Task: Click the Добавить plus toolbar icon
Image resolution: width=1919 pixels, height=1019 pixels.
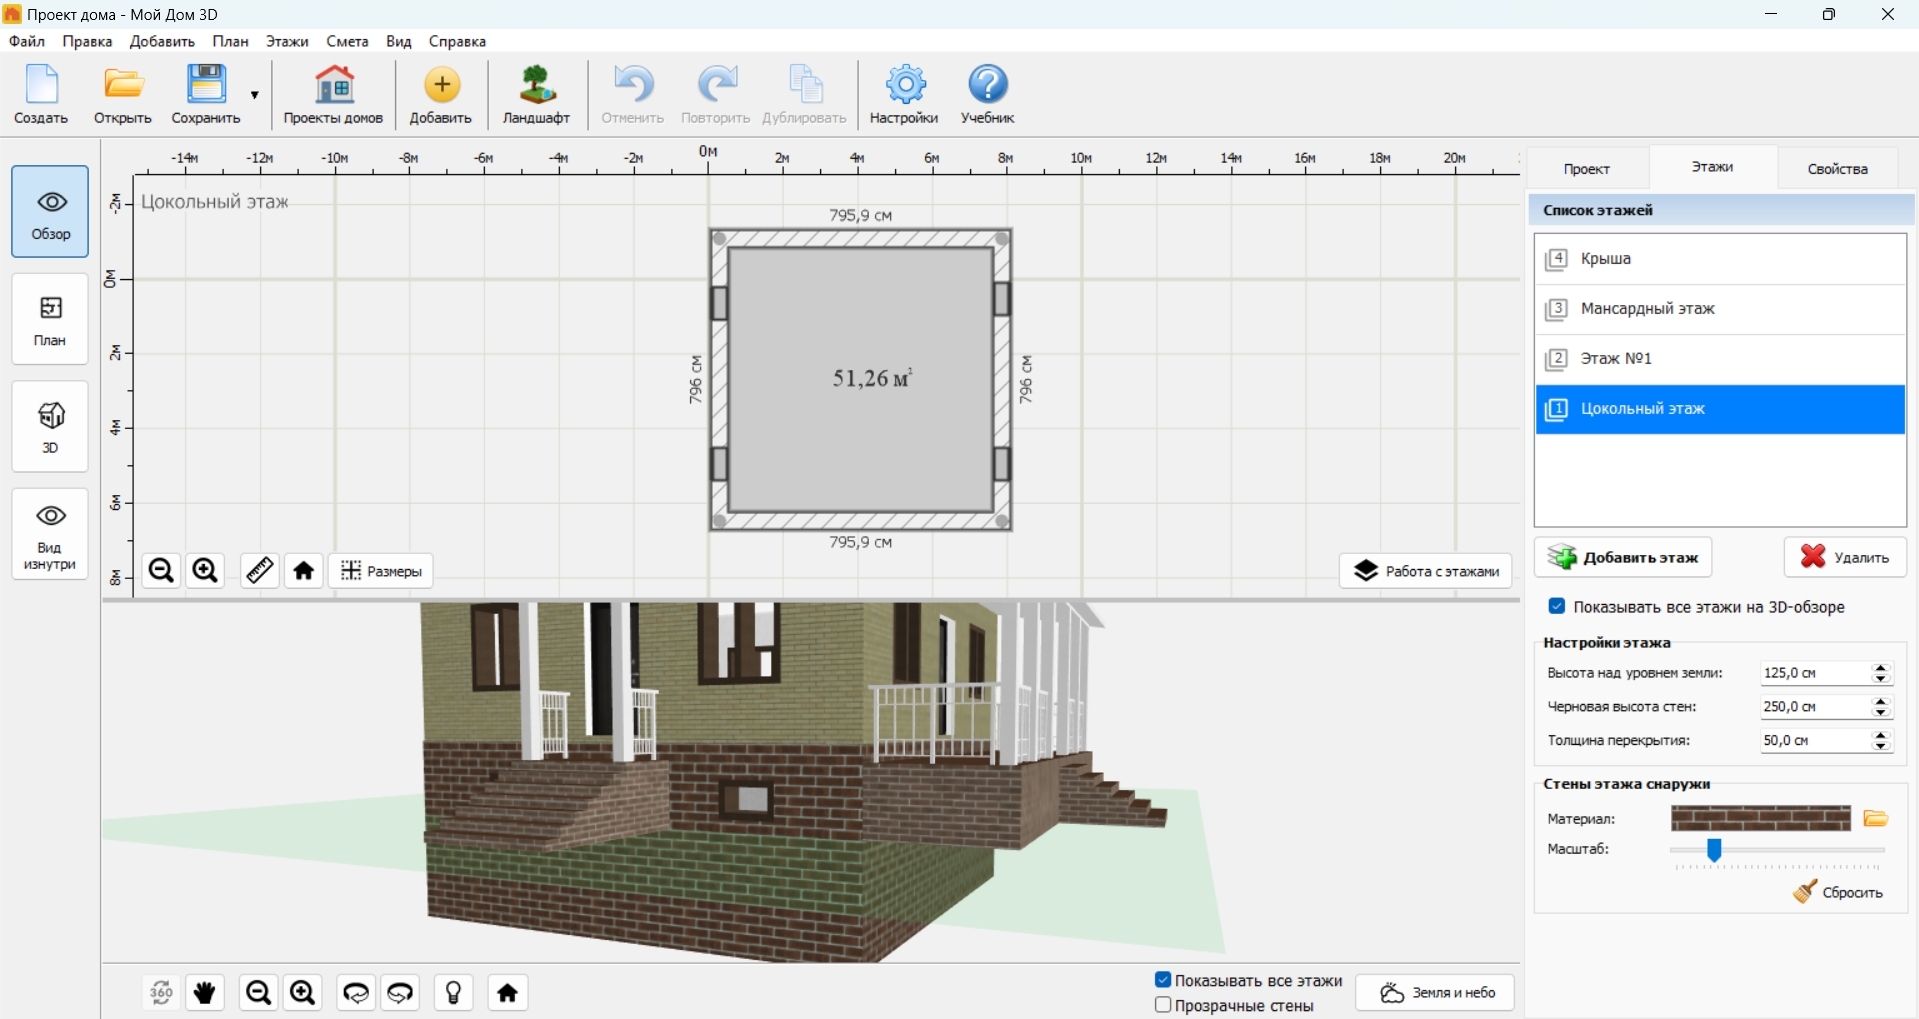Action: click(x=441, y=95)
